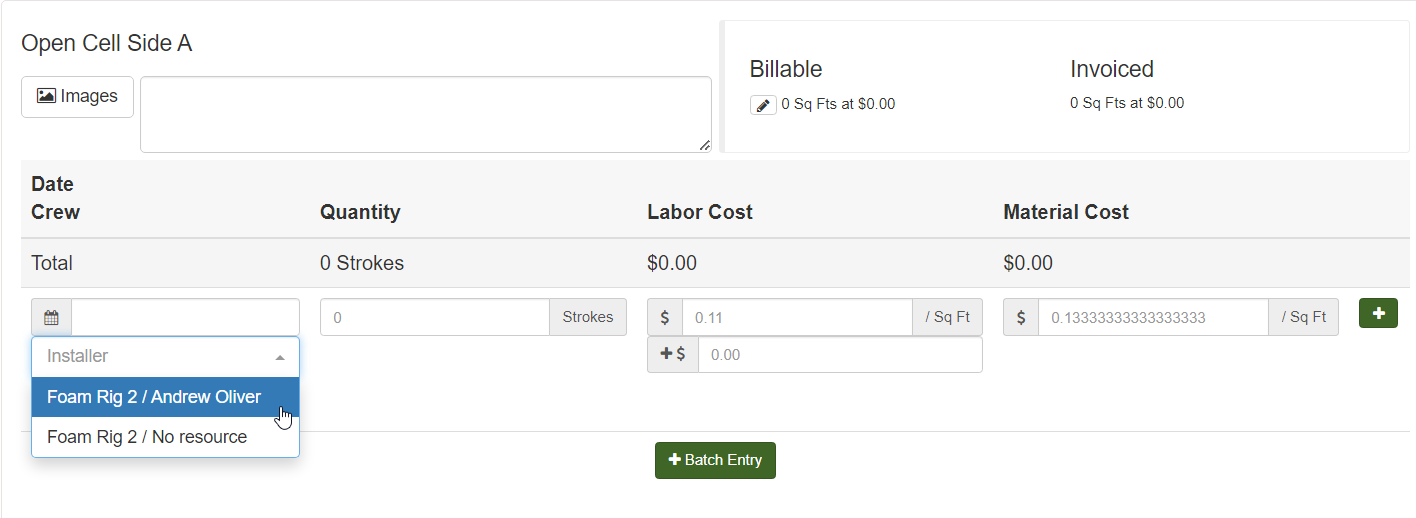Click the dollar sign beside Material Cost field
Screen dimensions: 1416x518
pos(1021,317)
